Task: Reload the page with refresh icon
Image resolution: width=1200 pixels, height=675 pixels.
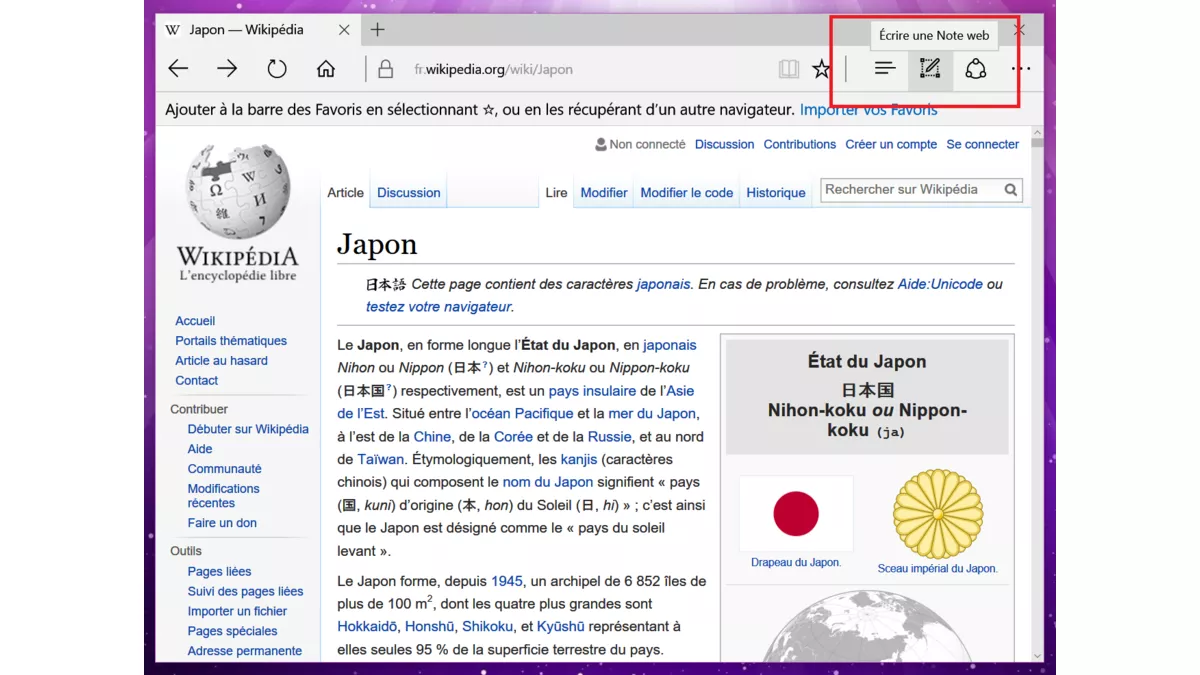Action: 277,69
